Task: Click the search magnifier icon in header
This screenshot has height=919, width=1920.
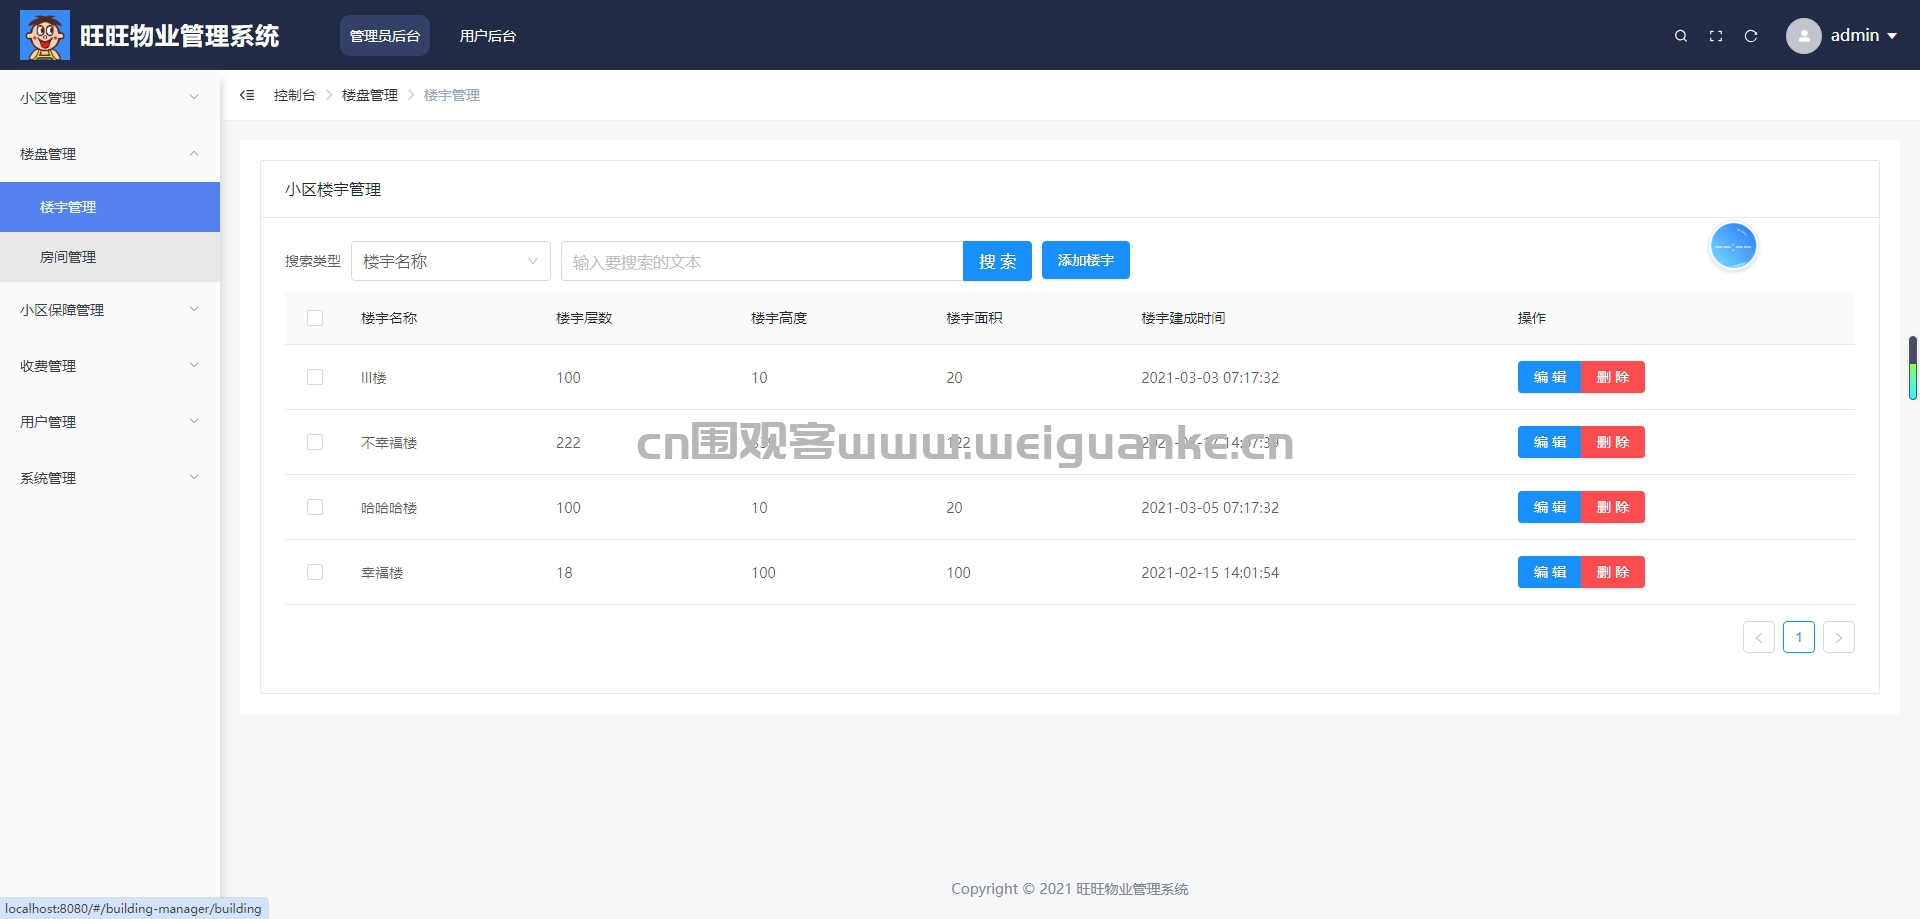Action: (1681, 36)
